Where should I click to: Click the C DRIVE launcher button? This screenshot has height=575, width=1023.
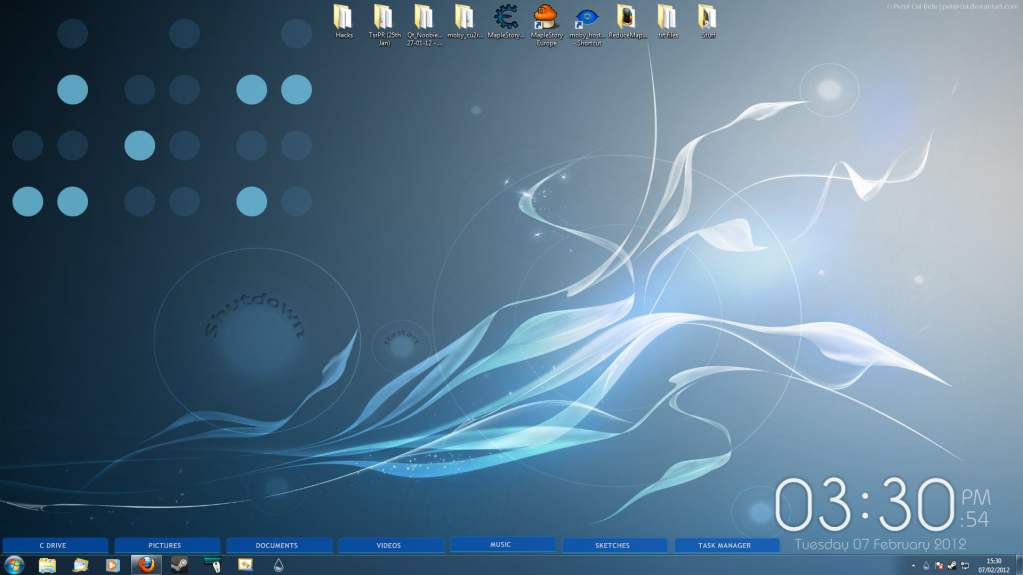[x=54, y=545]
